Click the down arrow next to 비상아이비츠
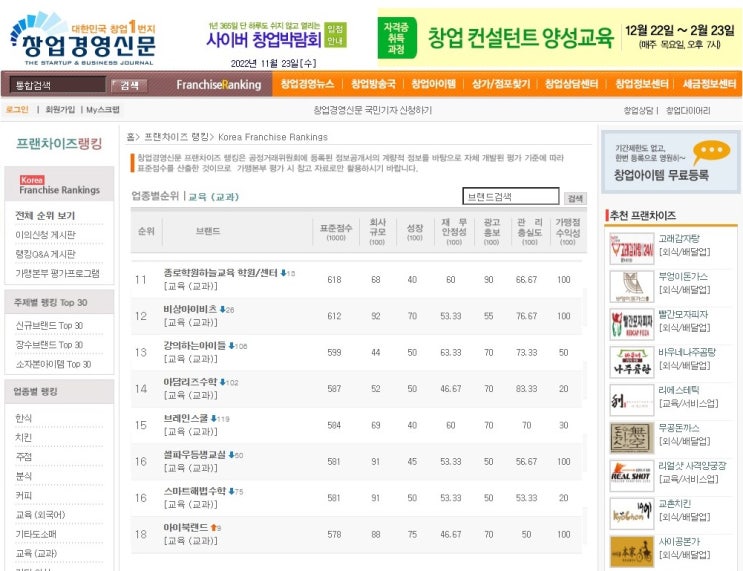743x571 pixels. tap(222, 309)
